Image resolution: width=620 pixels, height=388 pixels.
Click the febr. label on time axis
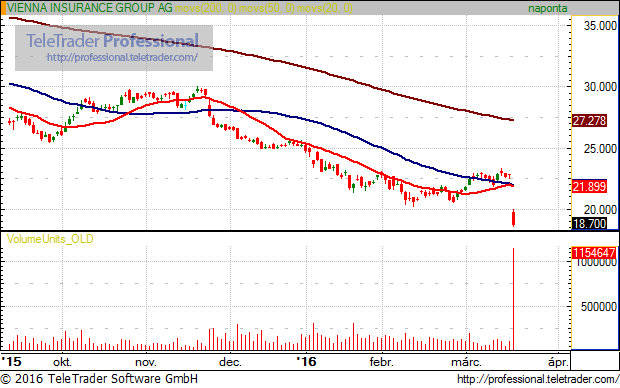[382, 362]
